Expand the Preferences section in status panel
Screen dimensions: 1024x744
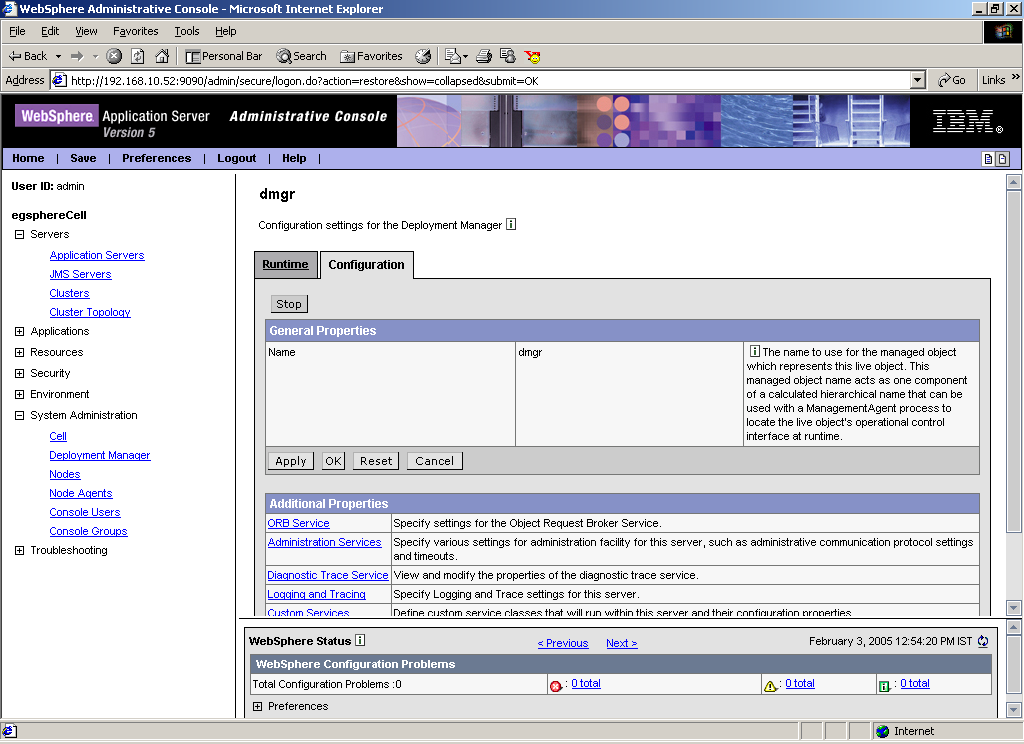(x=257, y=707)
